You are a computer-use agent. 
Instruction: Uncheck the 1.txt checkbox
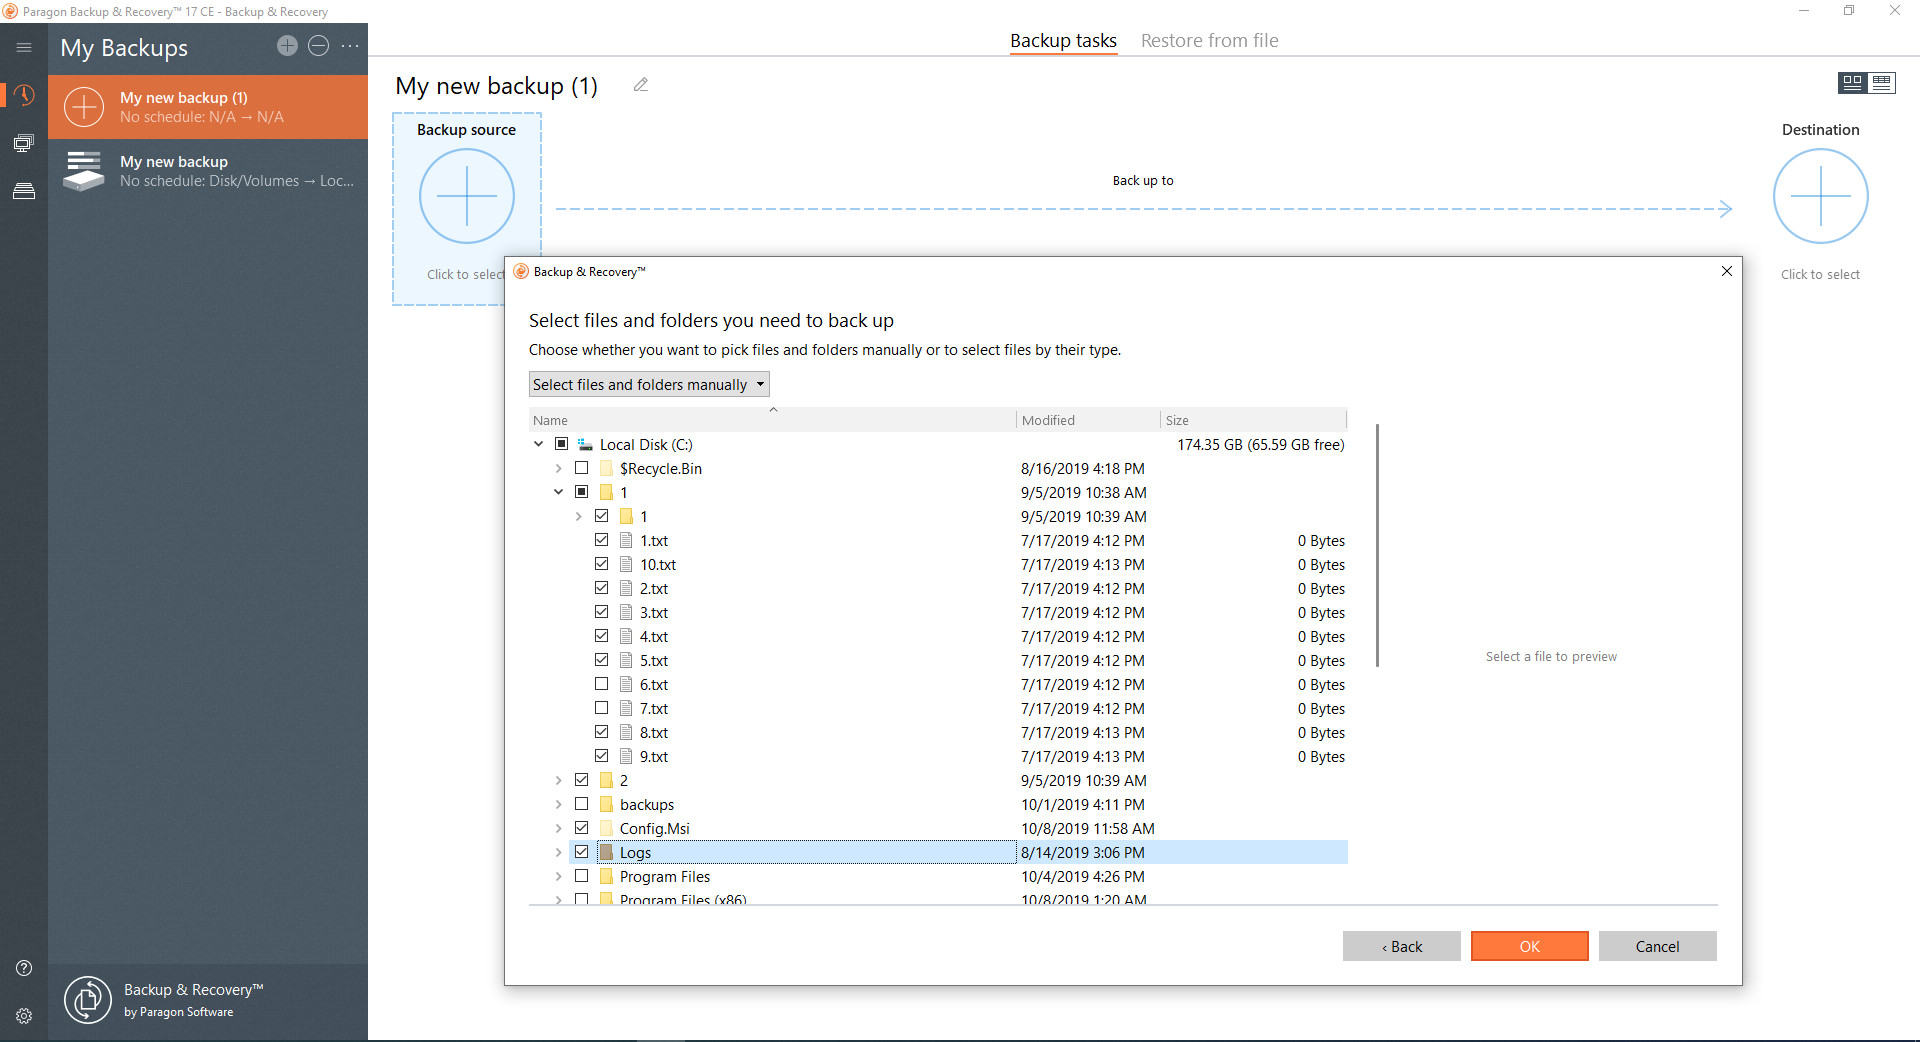click(601, 540)
